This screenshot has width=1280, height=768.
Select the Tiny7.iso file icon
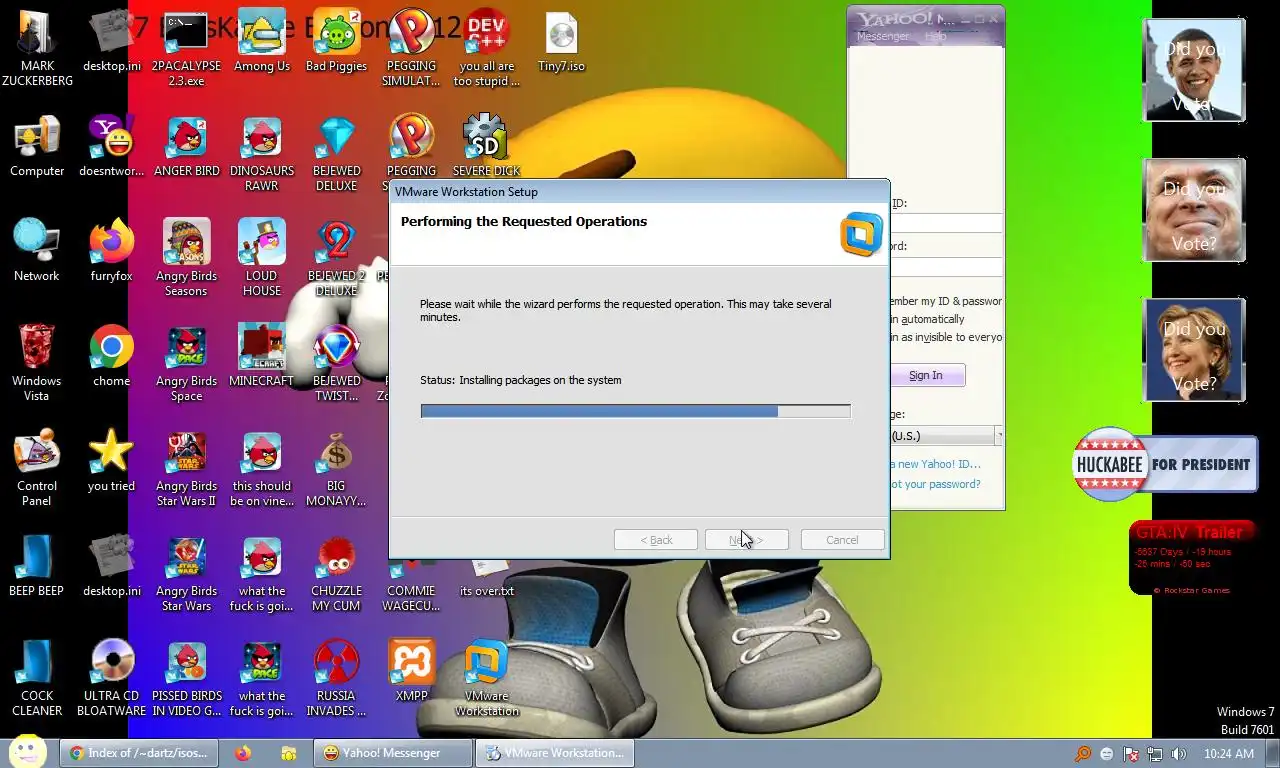[561, 40]
